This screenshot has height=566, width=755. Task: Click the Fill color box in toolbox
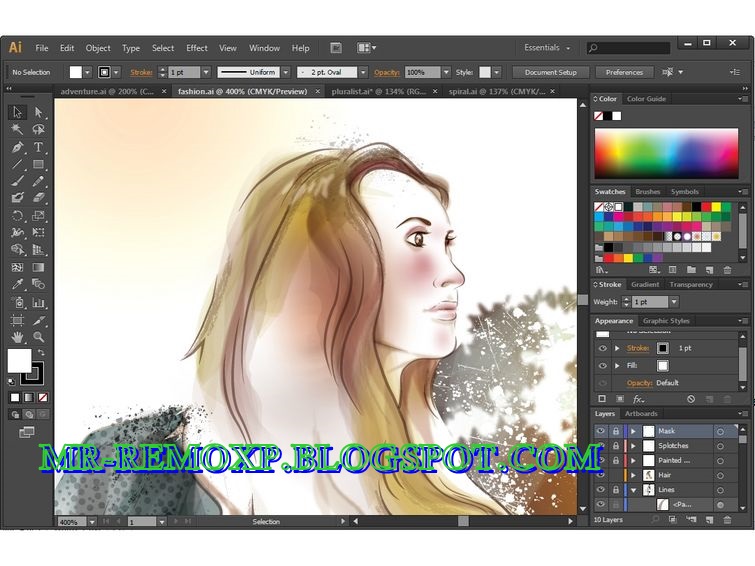(19, 361)
